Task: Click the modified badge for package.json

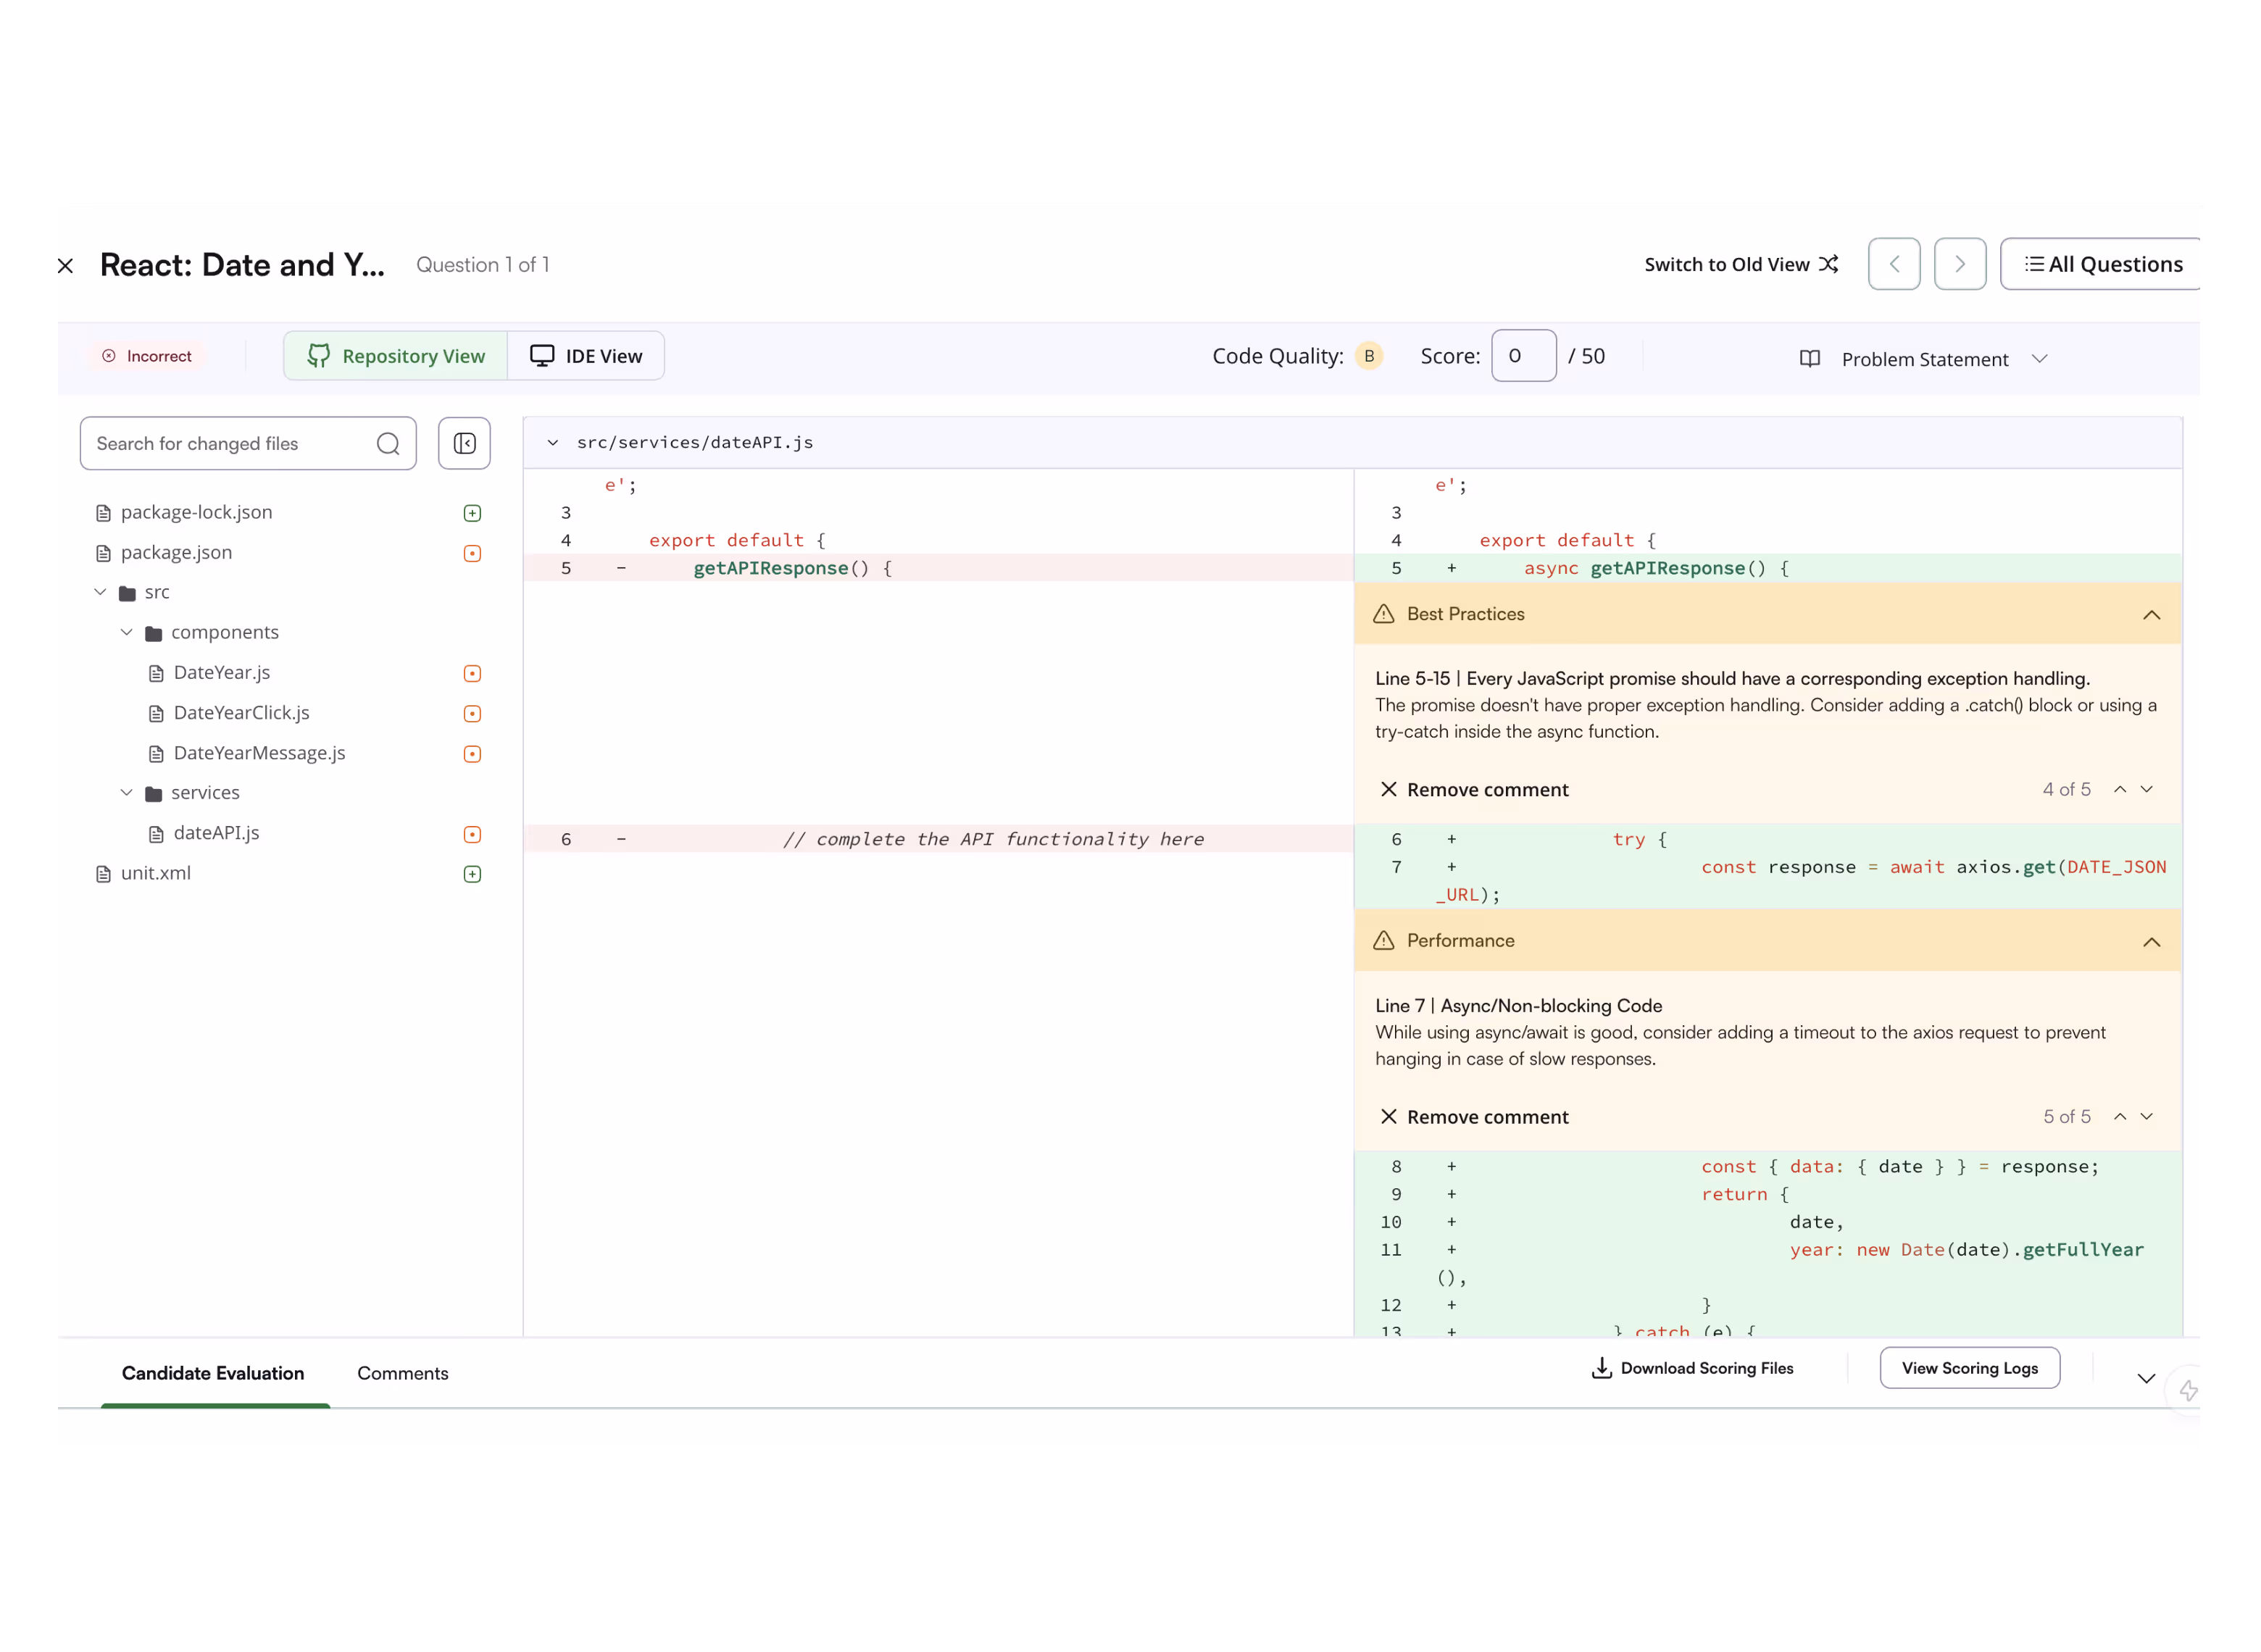Action: (x=472, y=553)
